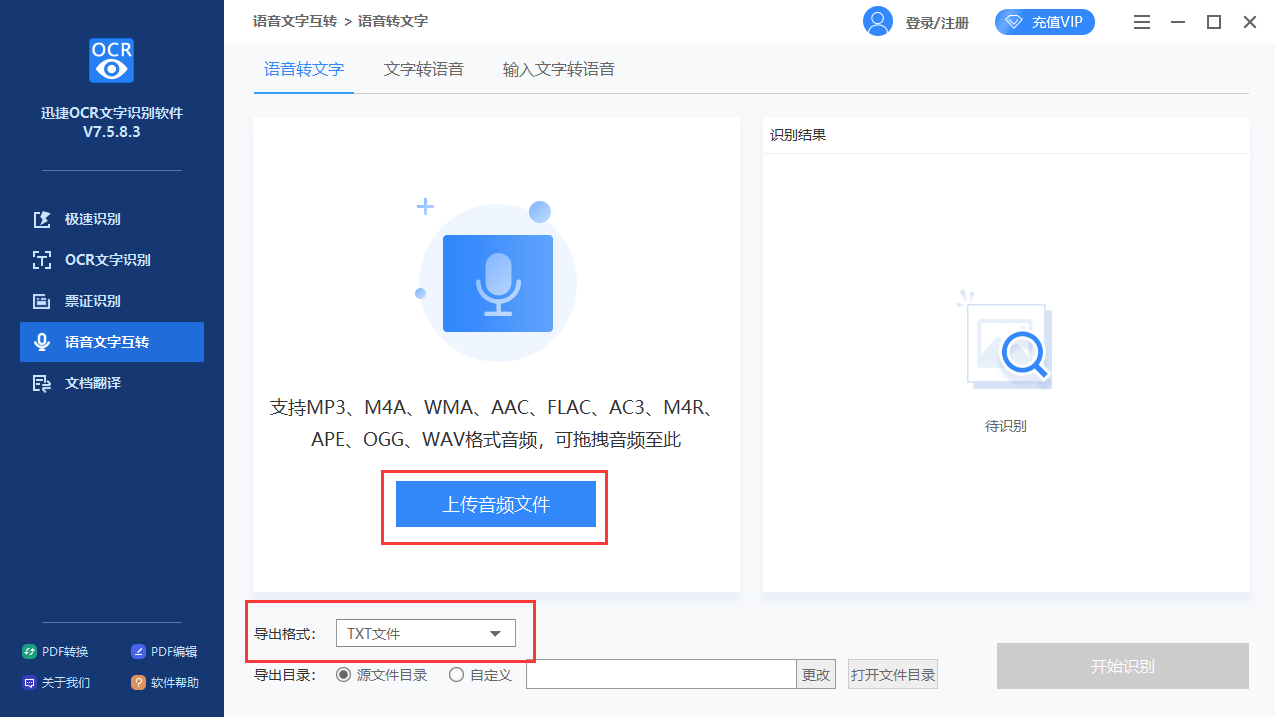Click the 更改 directory button
This screenshot has width=1275, height=717.
point(816,675)
